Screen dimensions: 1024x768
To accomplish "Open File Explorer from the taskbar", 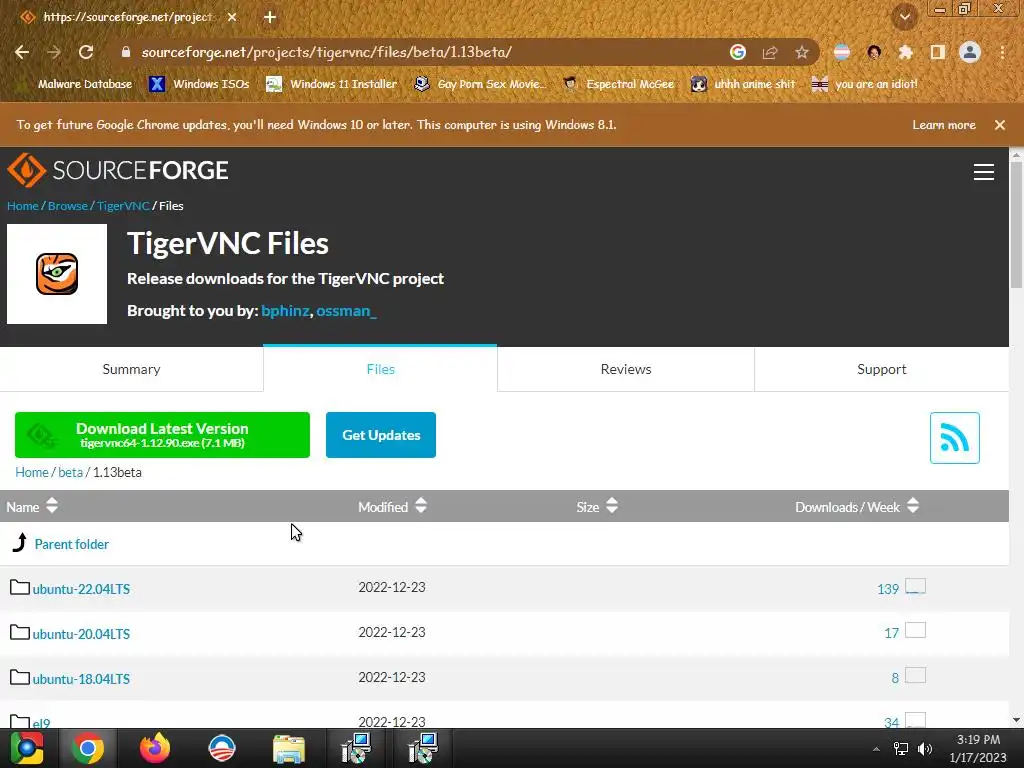I will click(289, 748).
